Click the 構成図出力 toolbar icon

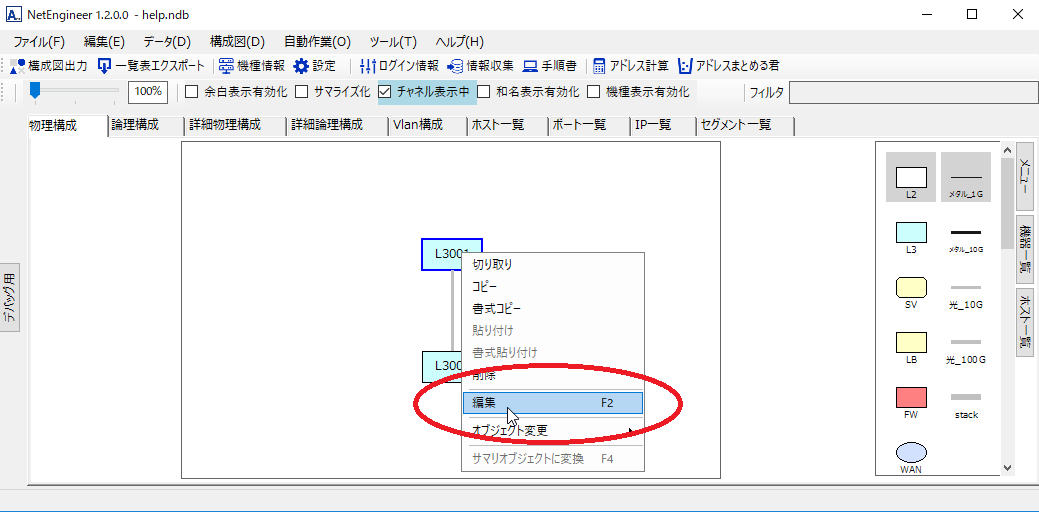click(x=18, y=66)
